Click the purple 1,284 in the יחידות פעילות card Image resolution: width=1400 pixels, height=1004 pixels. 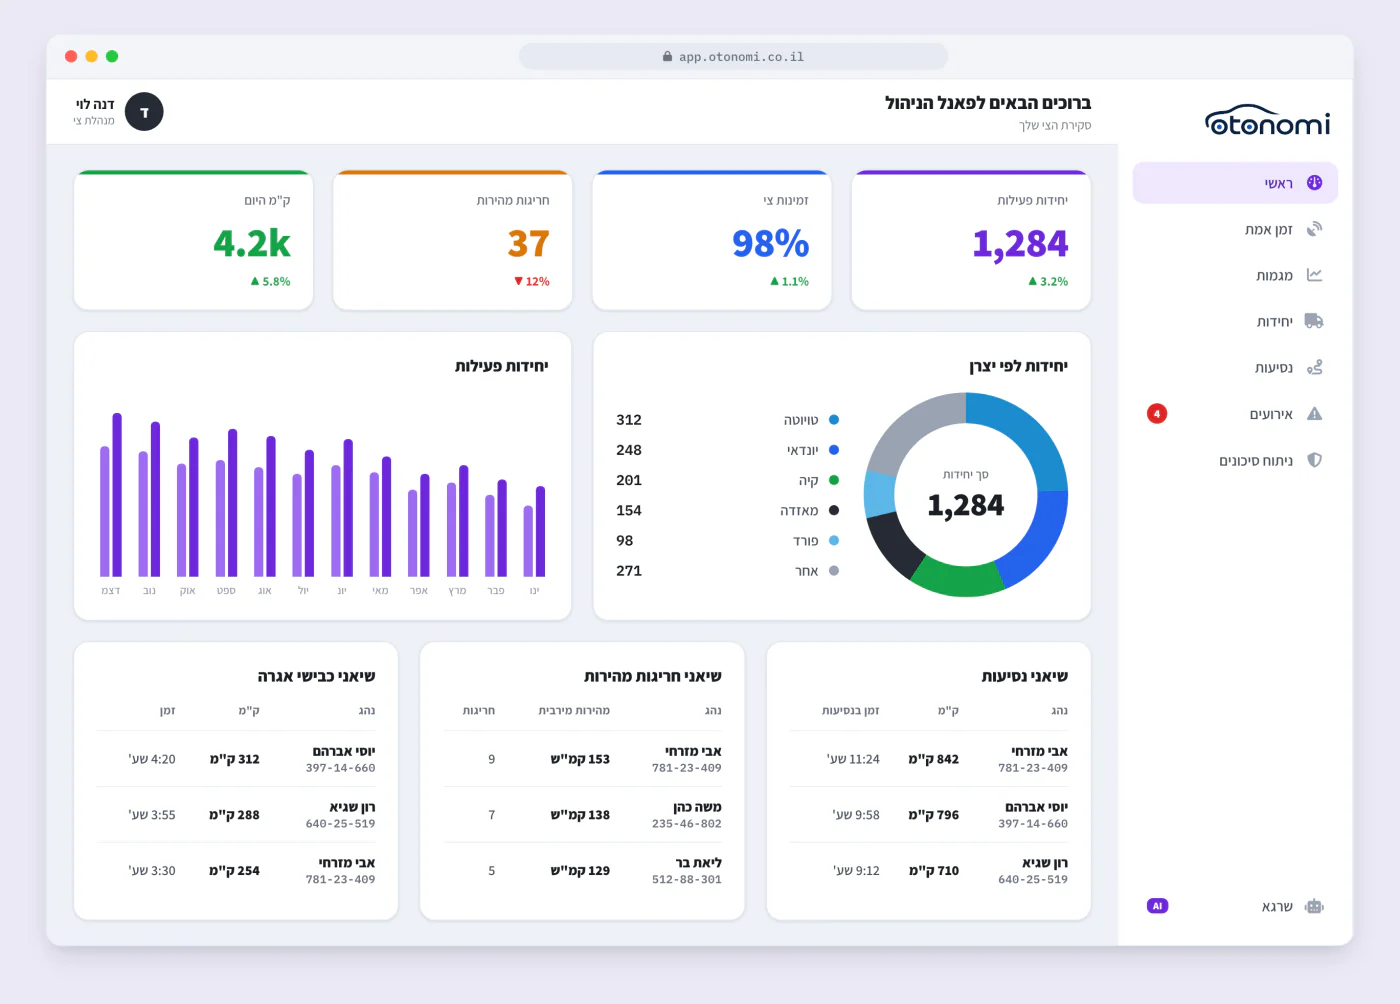pyautogui.click(x=1020, y=243)
